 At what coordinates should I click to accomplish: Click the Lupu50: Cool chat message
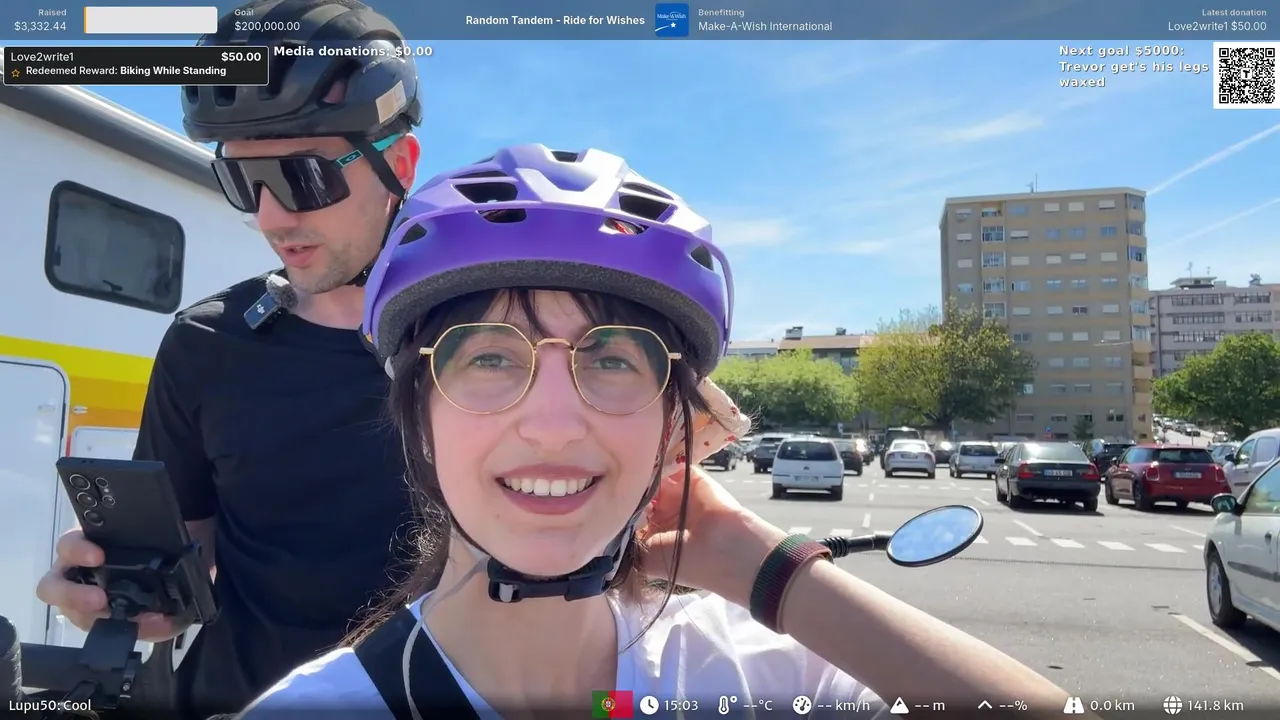click(50, 705)
